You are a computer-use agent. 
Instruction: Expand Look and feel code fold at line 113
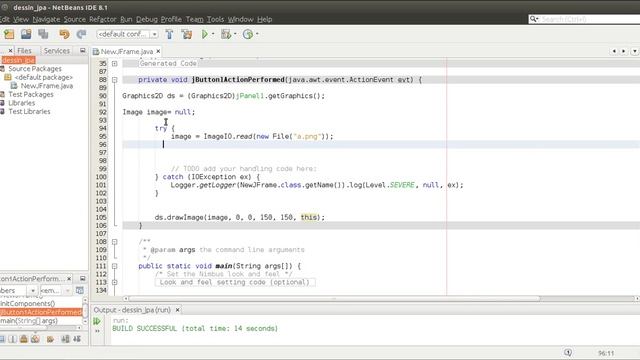115,282
